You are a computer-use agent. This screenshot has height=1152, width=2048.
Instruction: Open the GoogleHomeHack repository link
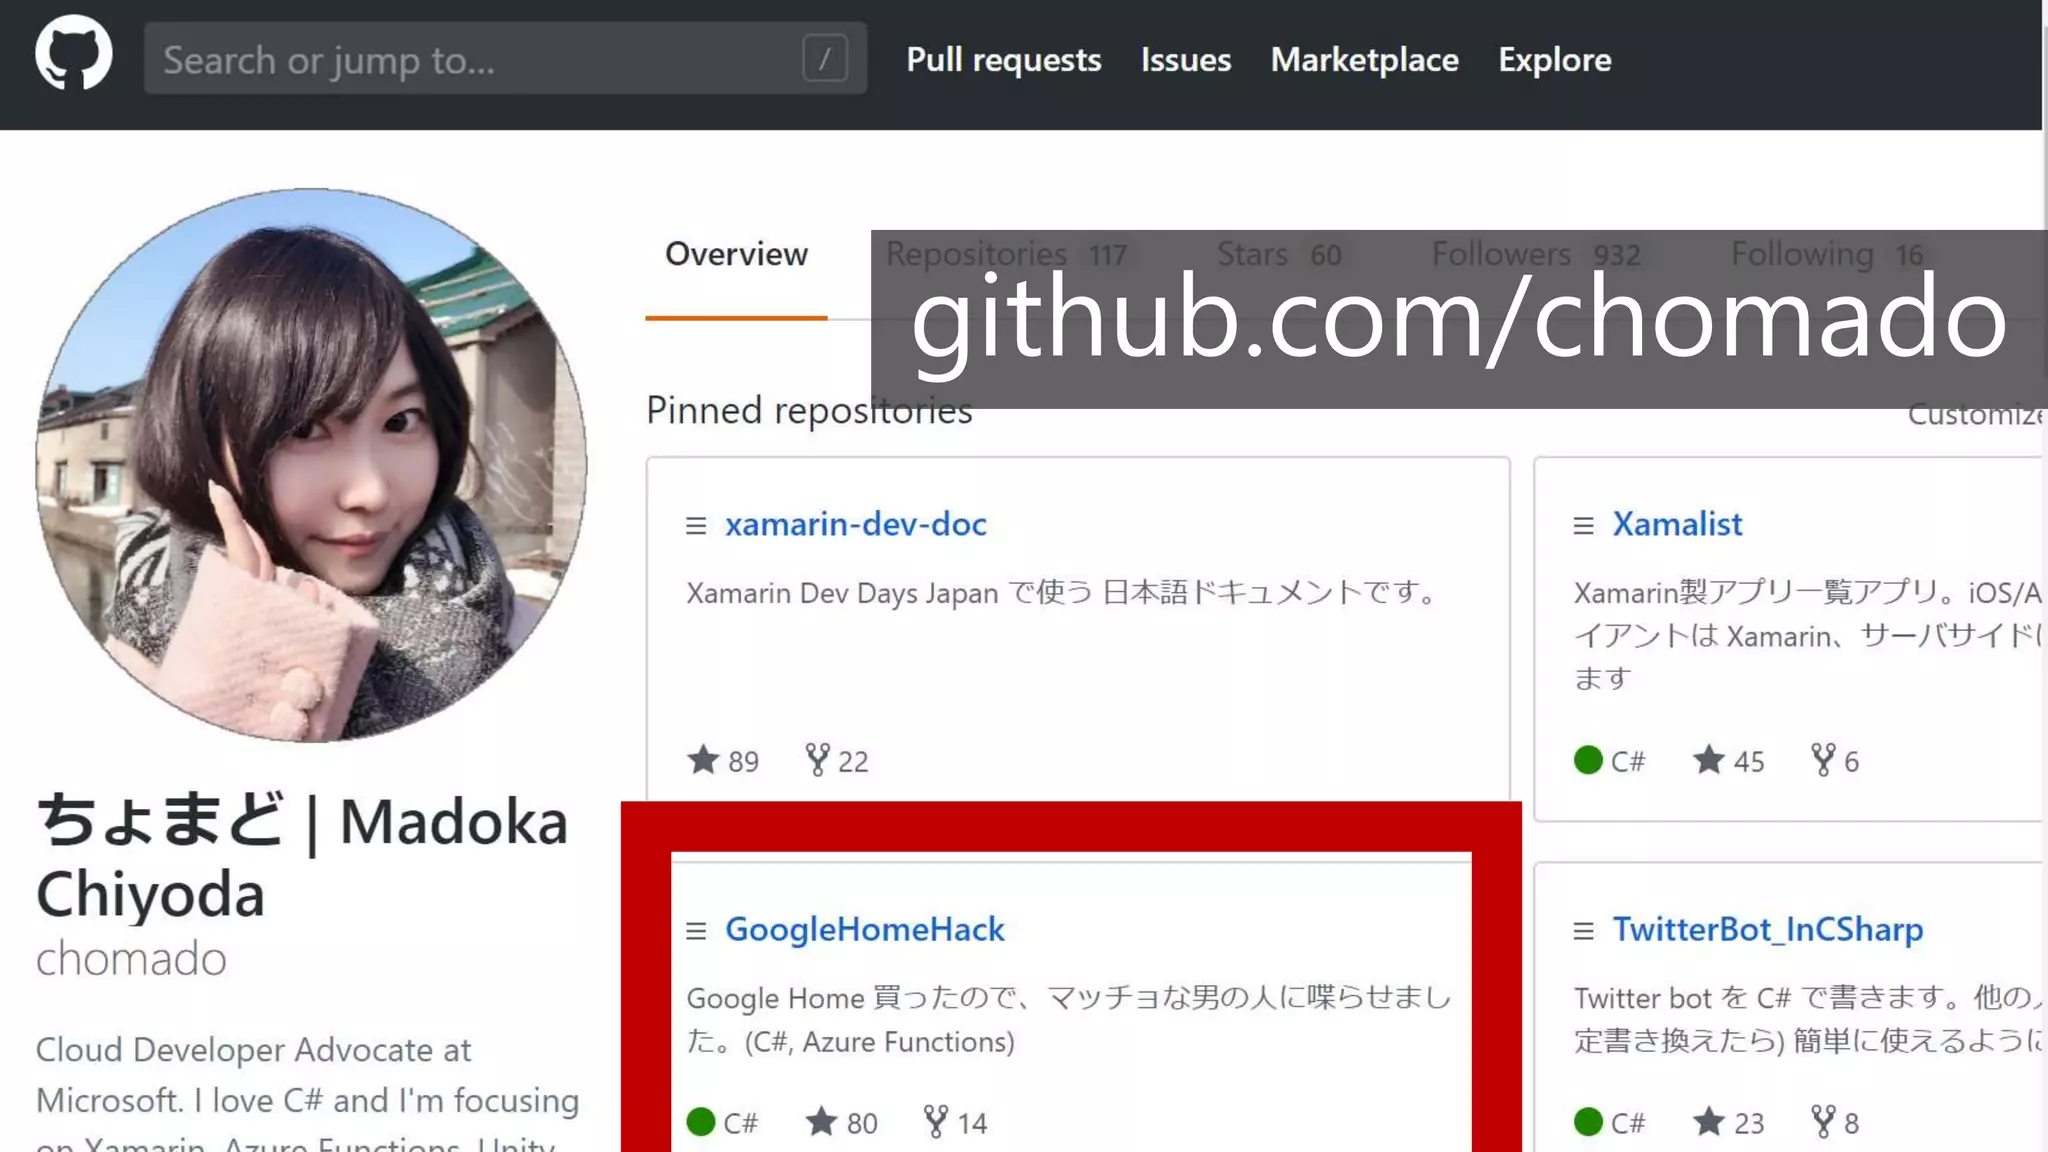pos(865,929)
